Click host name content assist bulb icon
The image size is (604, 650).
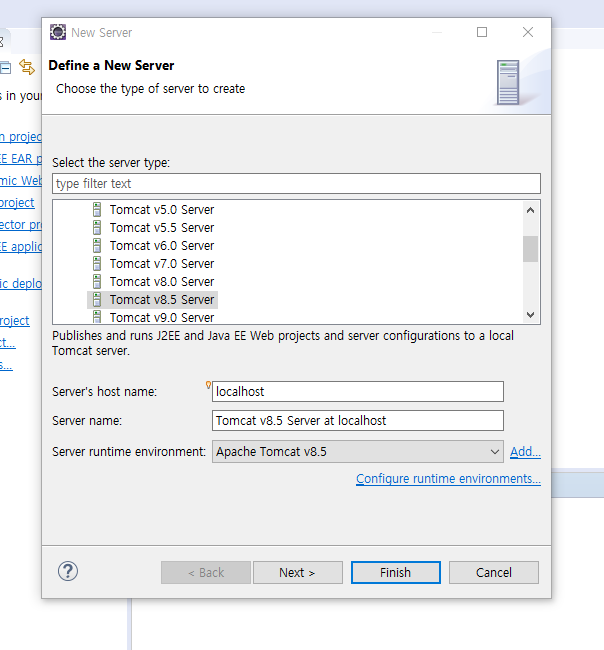coord(208,385)
